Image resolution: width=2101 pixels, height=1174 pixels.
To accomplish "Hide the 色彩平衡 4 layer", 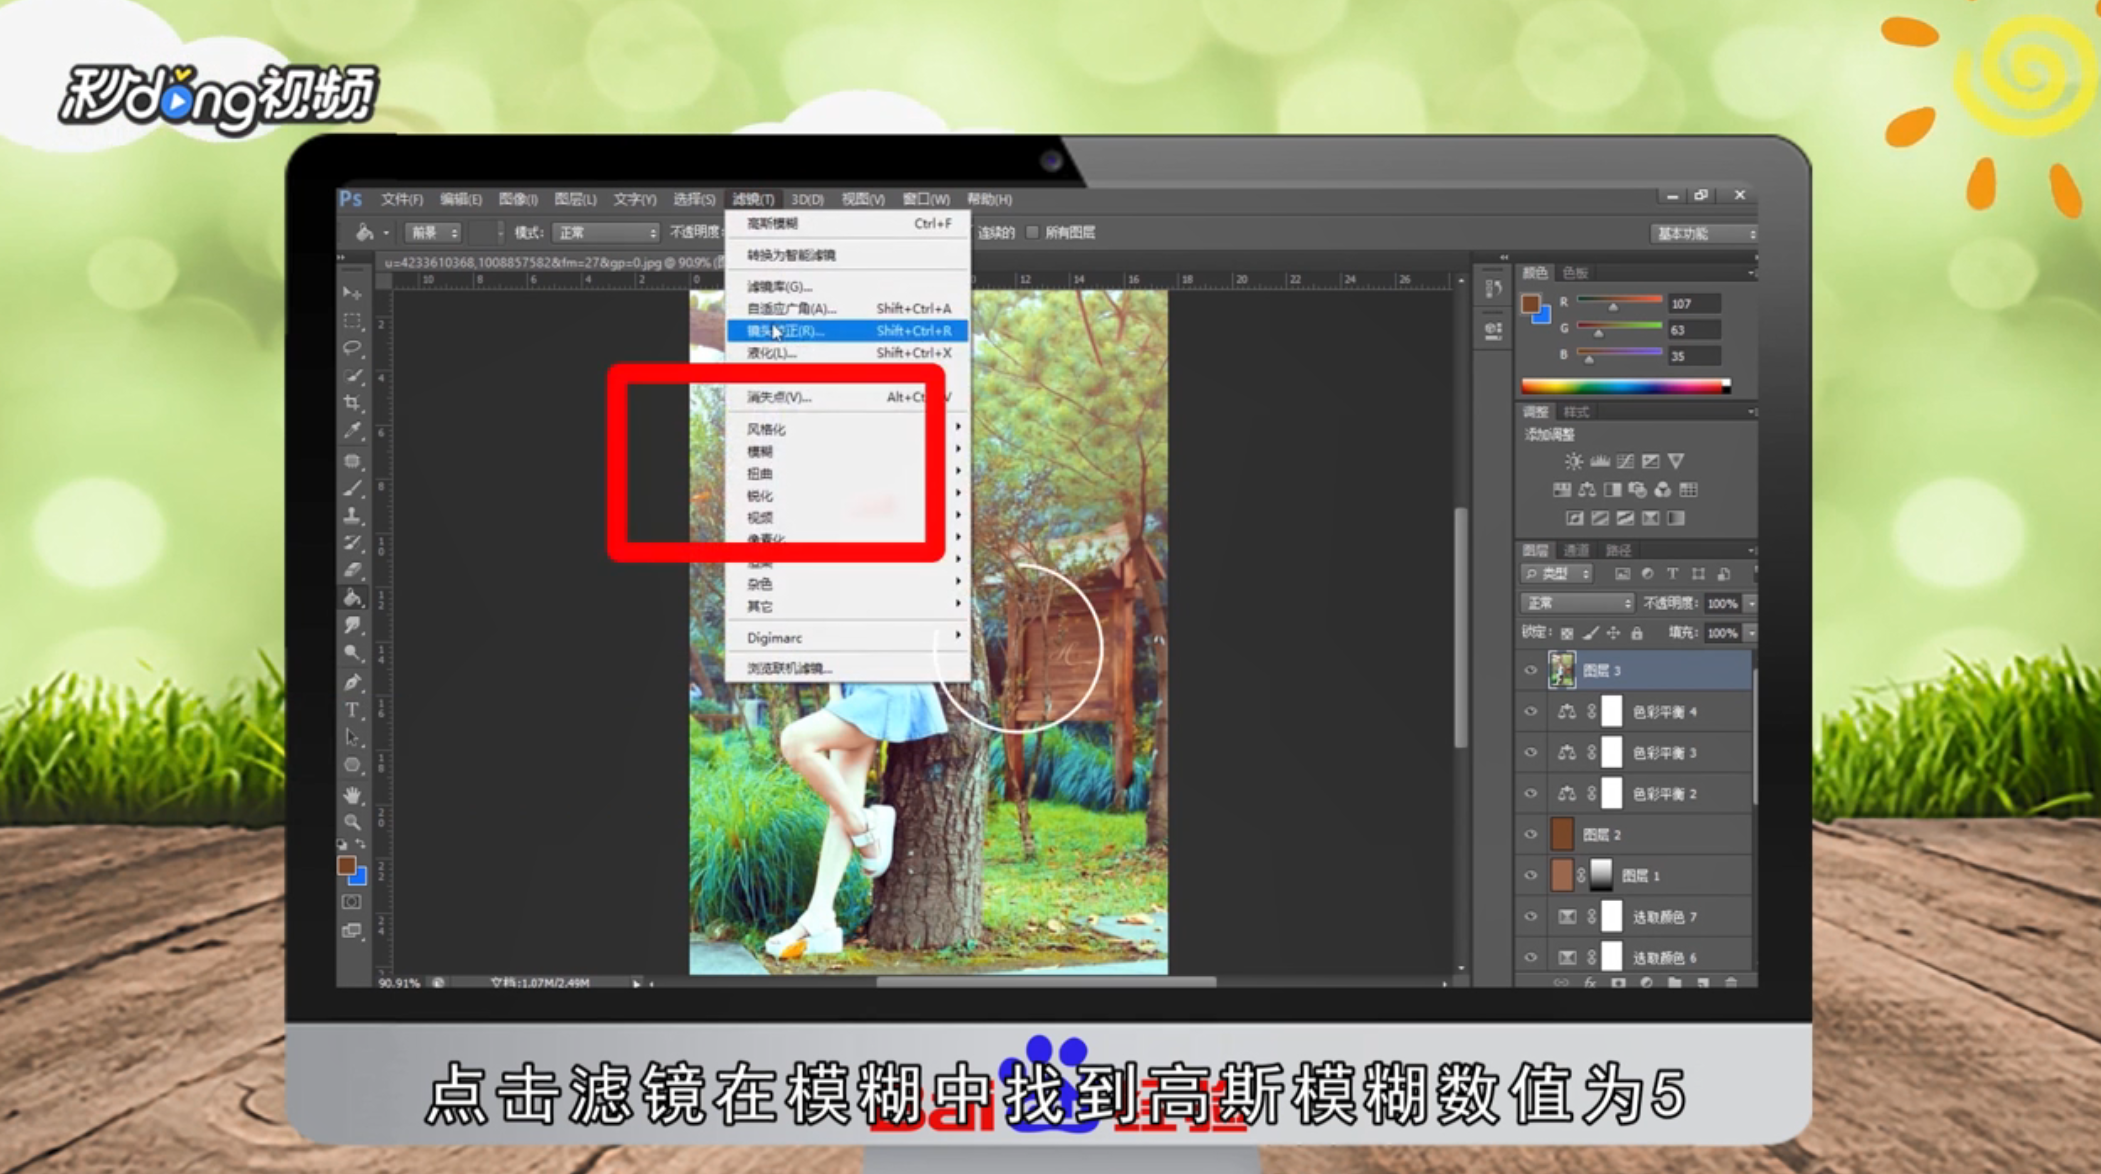I will click(1530, 712).
